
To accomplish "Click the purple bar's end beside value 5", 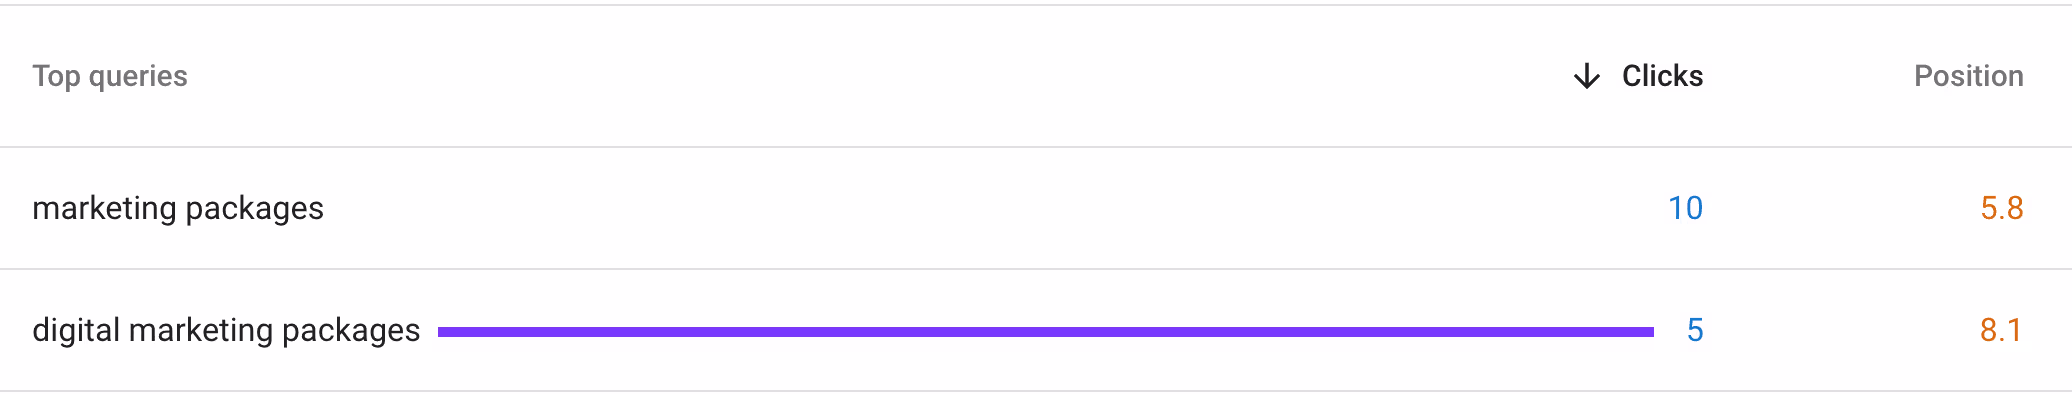I will point(1650,331).
